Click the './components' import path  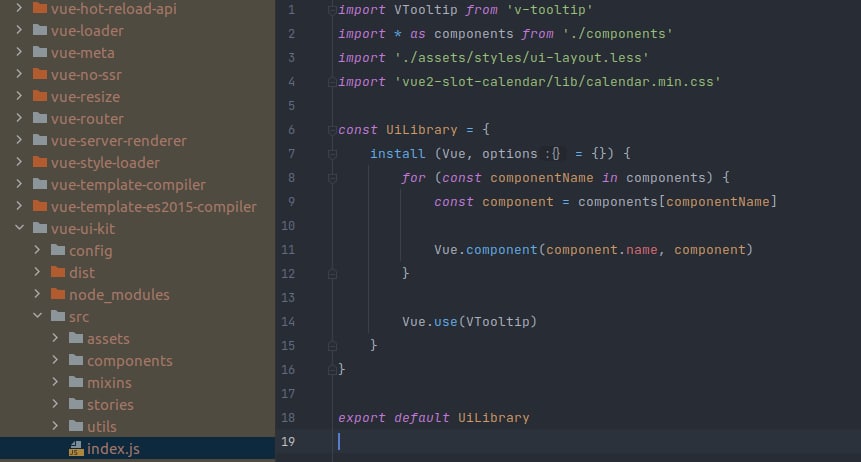pos(618,34)
